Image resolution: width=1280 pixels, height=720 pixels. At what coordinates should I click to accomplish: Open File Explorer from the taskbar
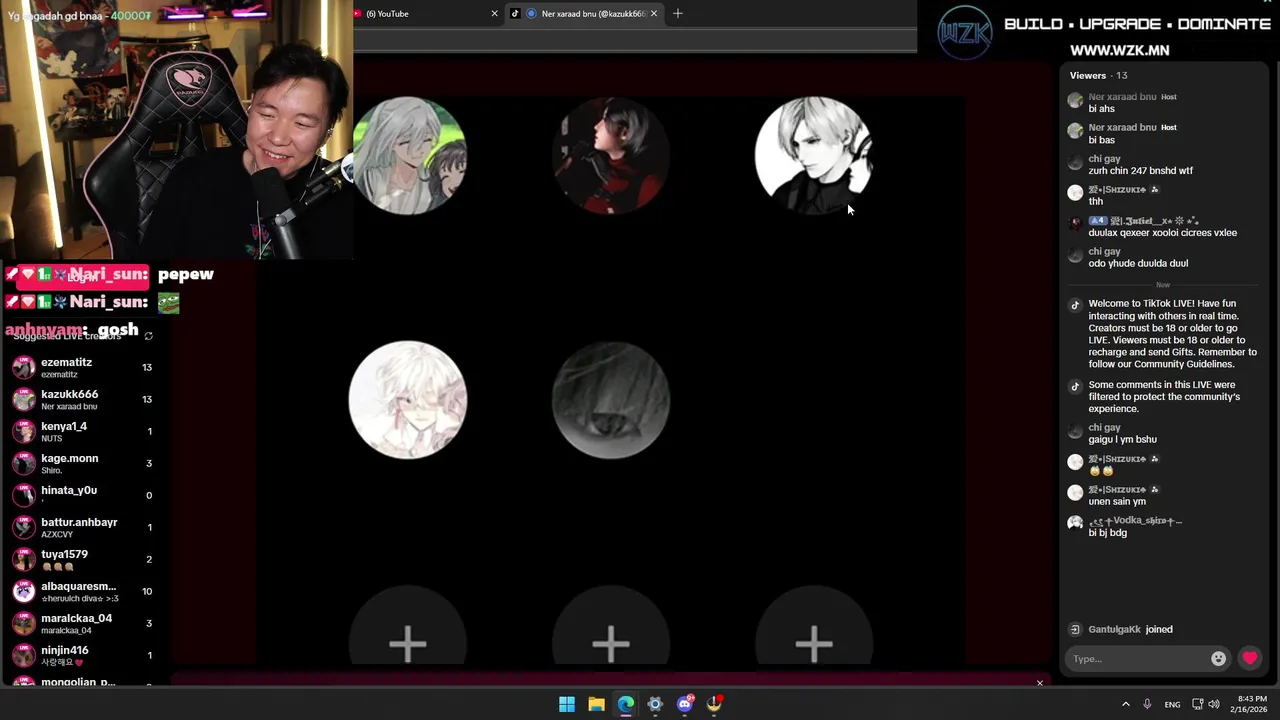click(596, 704)
